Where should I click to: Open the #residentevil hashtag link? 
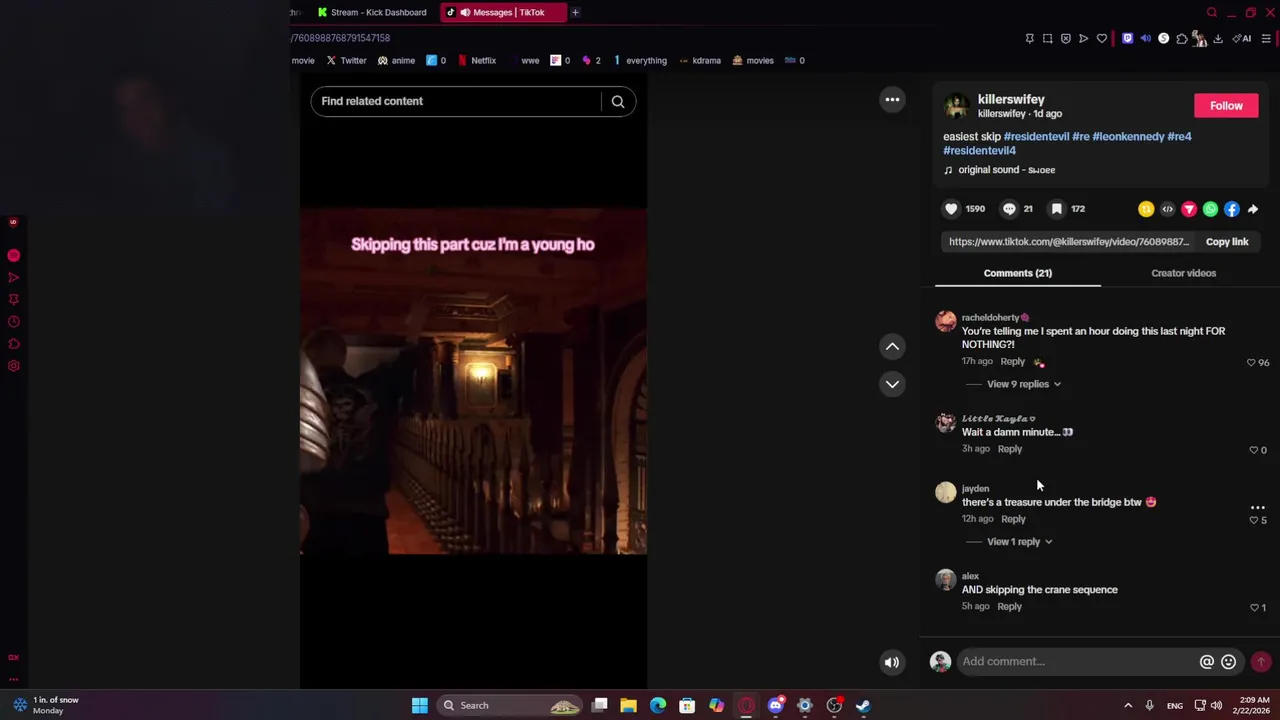[1036, 136]
